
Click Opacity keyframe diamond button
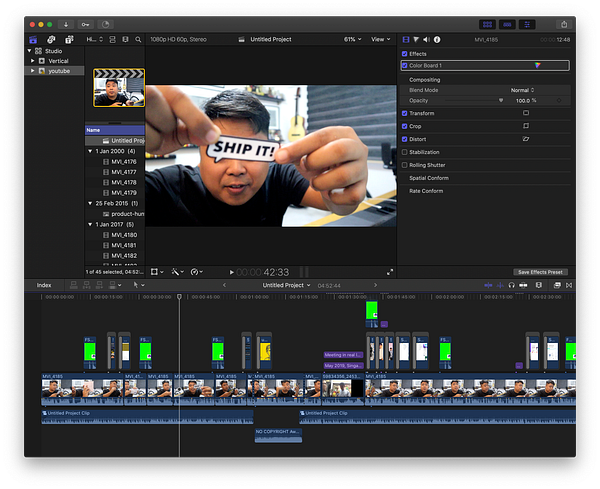[559, 101]
